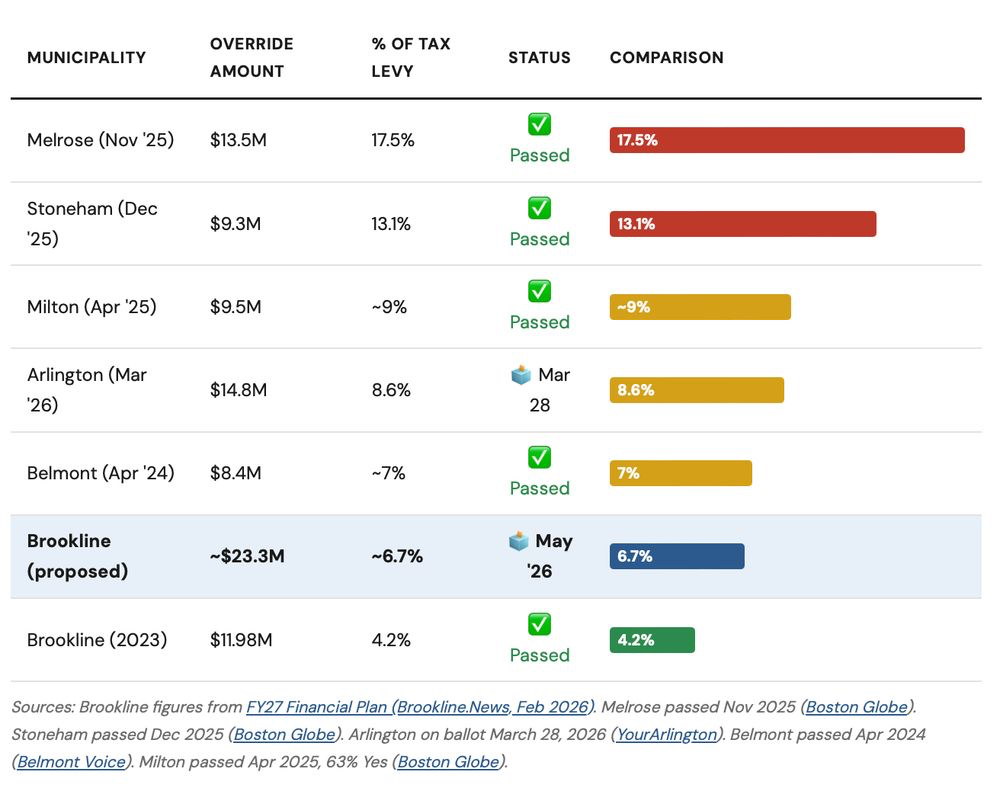Open Boston Globe link for Milton
This screenshot has width=1000, height=797.
[449, 762]
